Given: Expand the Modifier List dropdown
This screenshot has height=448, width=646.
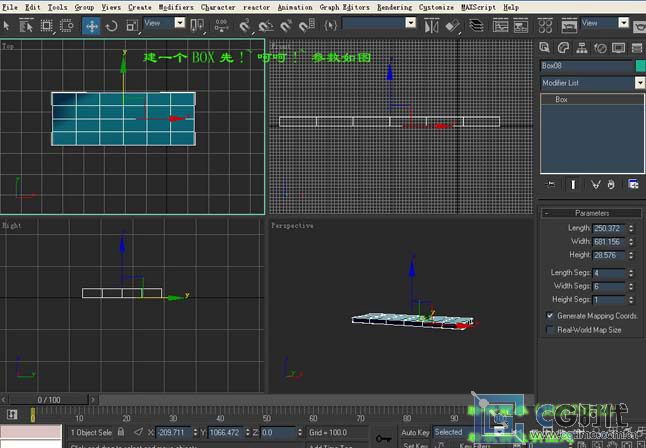Looking at the screenshot, I should coord(640,83).
